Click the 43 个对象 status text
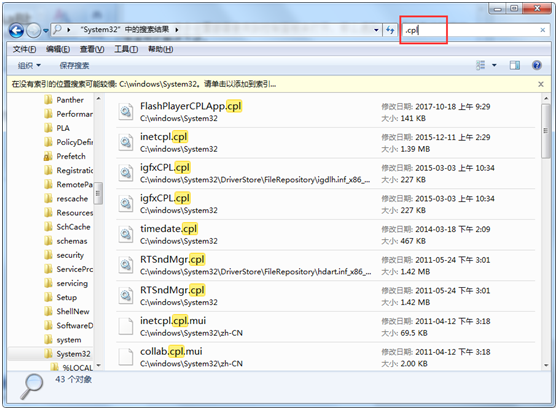 73,379
